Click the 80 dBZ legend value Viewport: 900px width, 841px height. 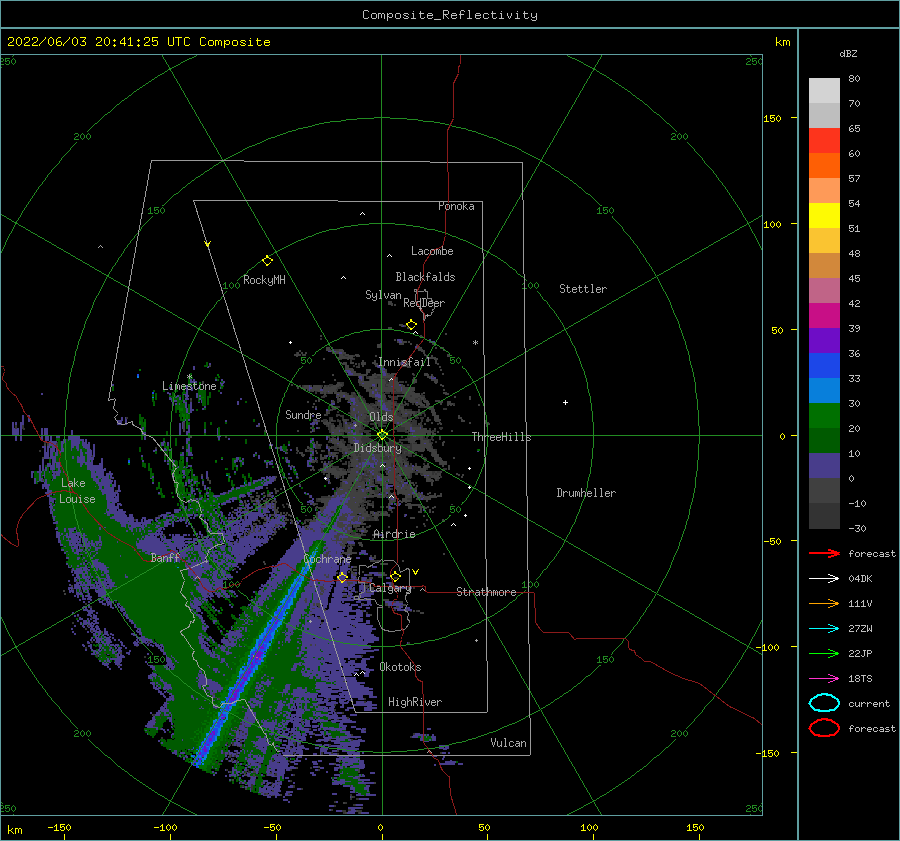tap(854, 78)
